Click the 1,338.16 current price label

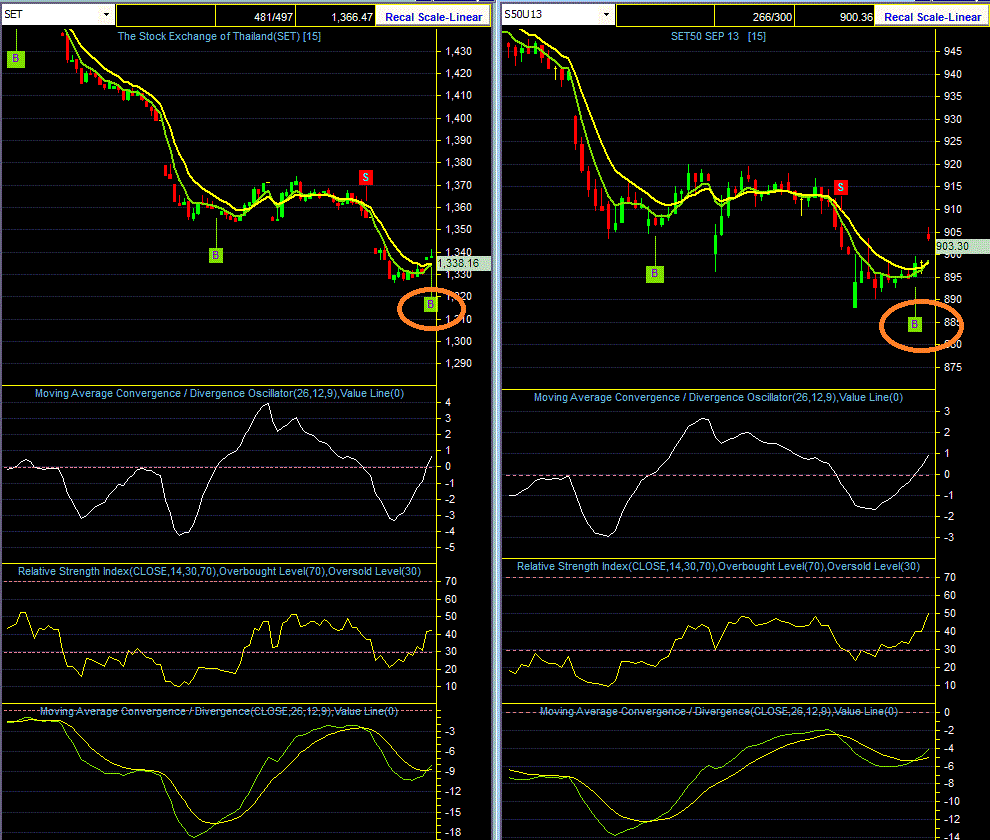(463, 263)
